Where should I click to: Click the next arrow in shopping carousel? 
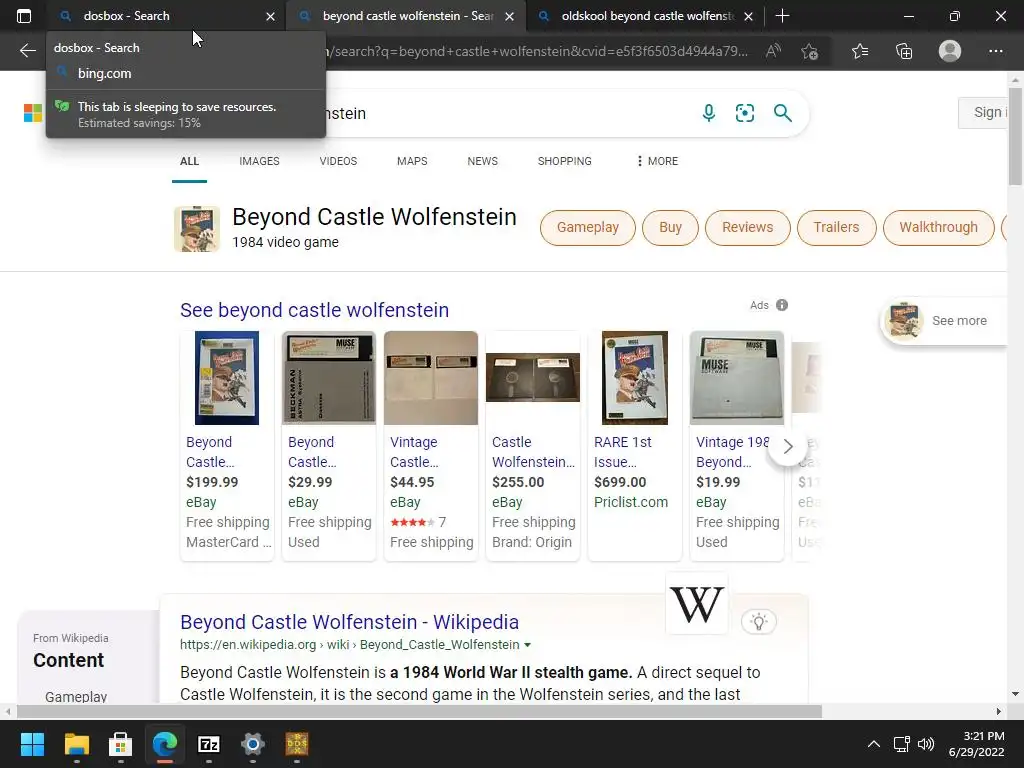(x=788, y=447)
